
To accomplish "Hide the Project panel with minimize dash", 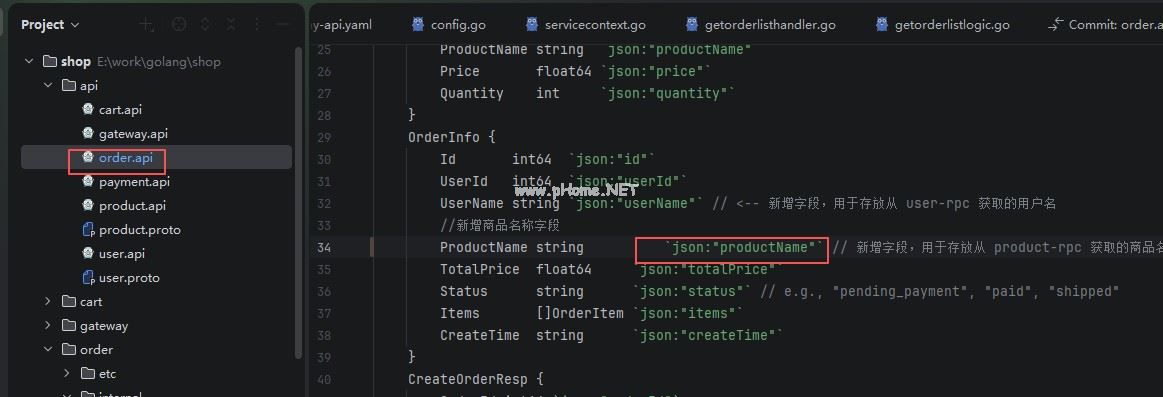I will [x=282, y=24].
